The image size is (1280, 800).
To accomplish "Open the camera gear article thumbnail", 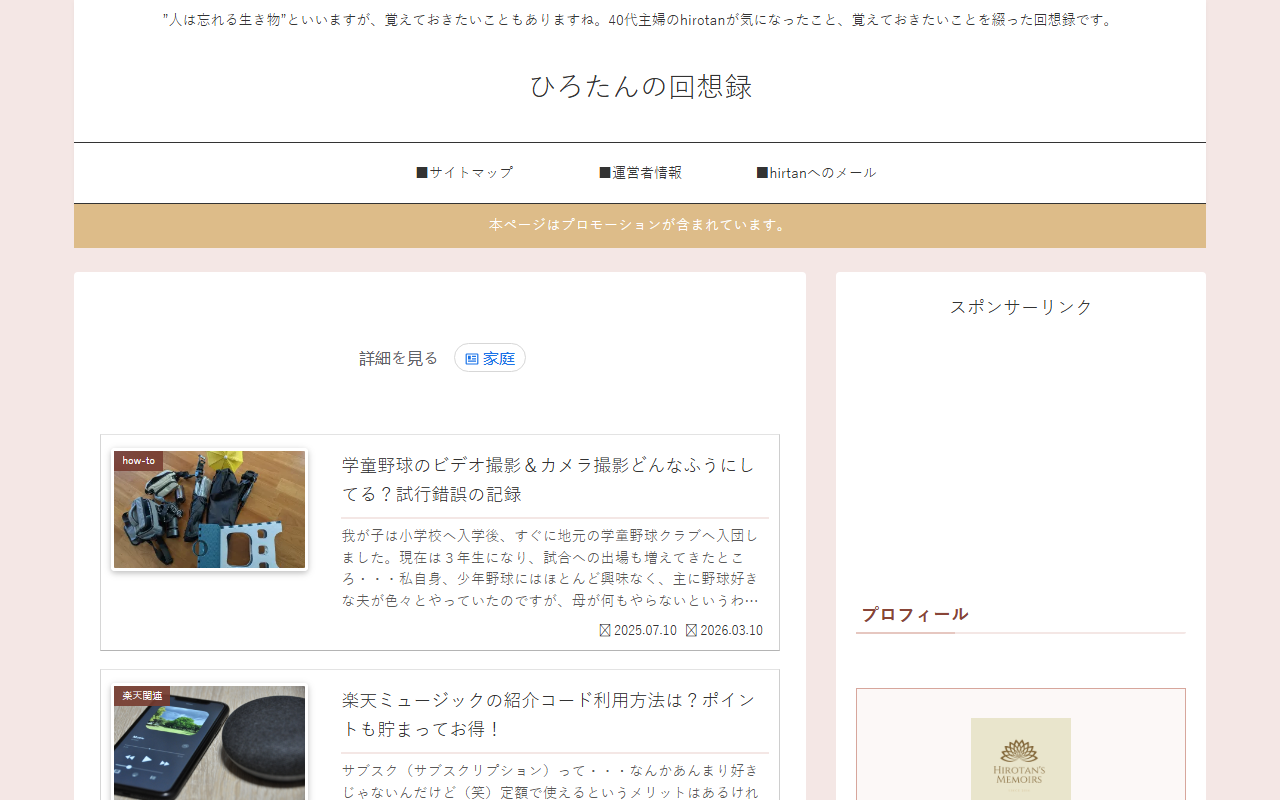I will (209, 509).
